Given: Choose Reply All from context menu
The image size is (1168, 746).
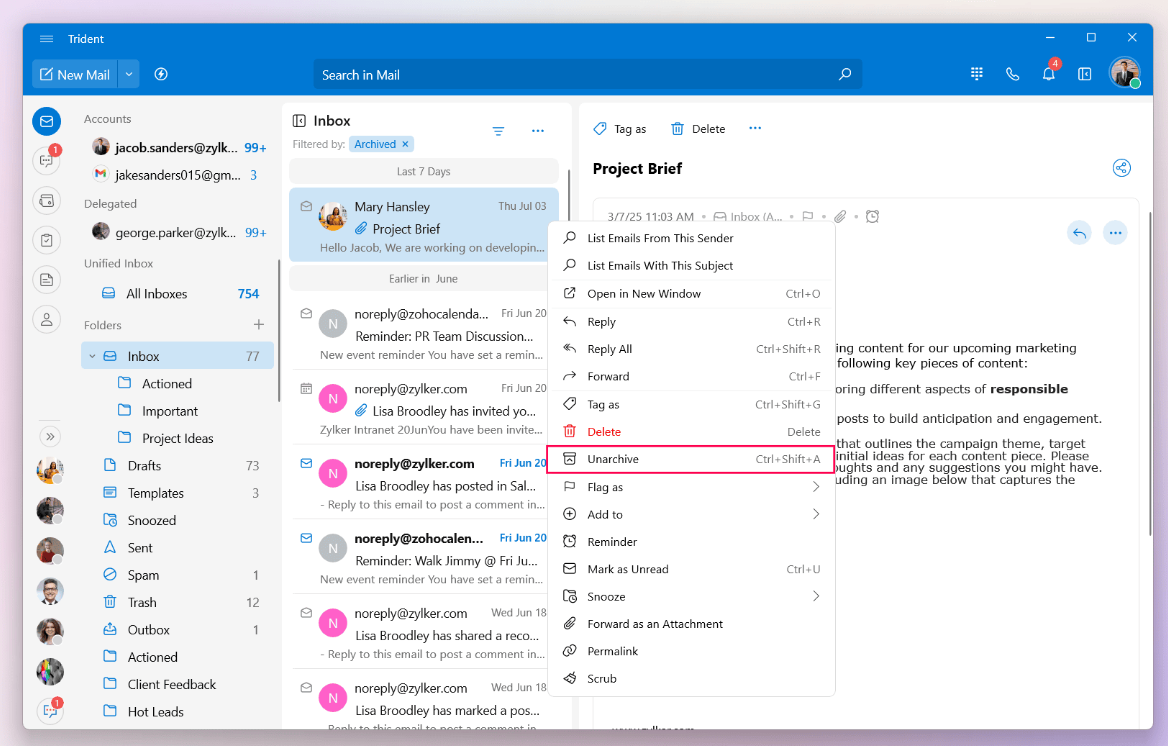Looking at the screenshot, I should 691,350.
